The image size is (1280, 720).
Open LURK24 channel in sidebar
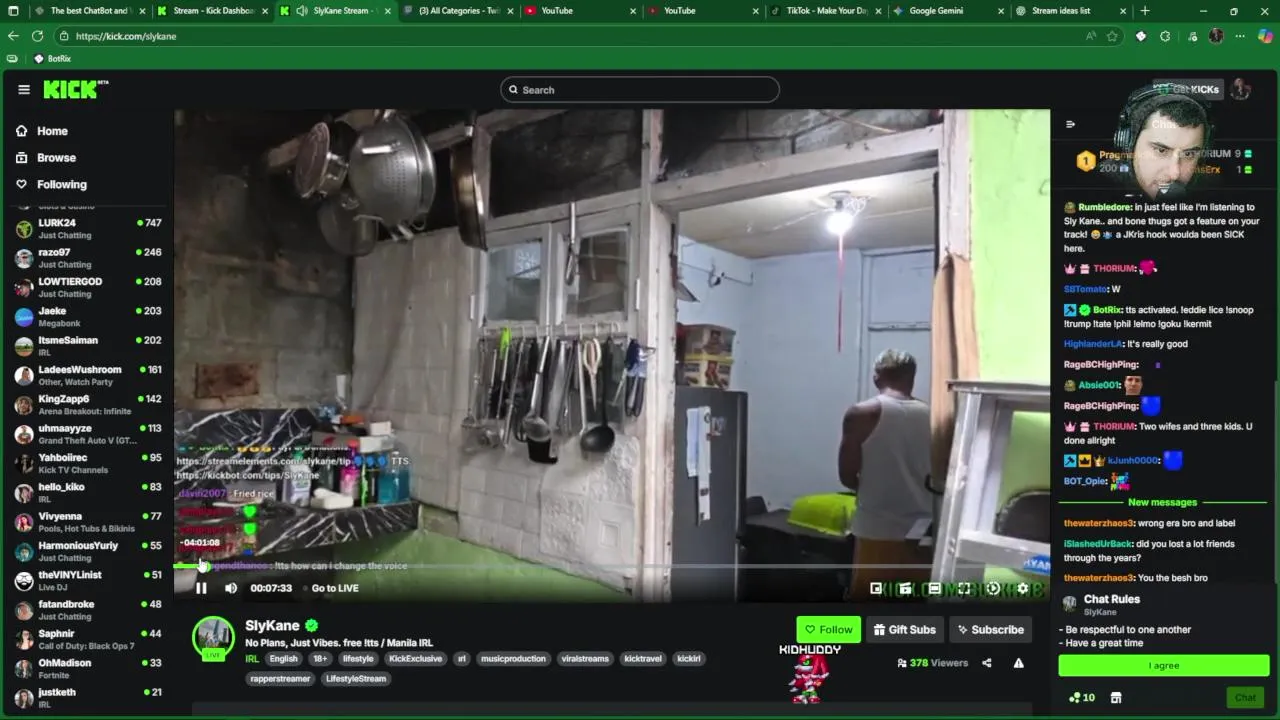point(87,229)
